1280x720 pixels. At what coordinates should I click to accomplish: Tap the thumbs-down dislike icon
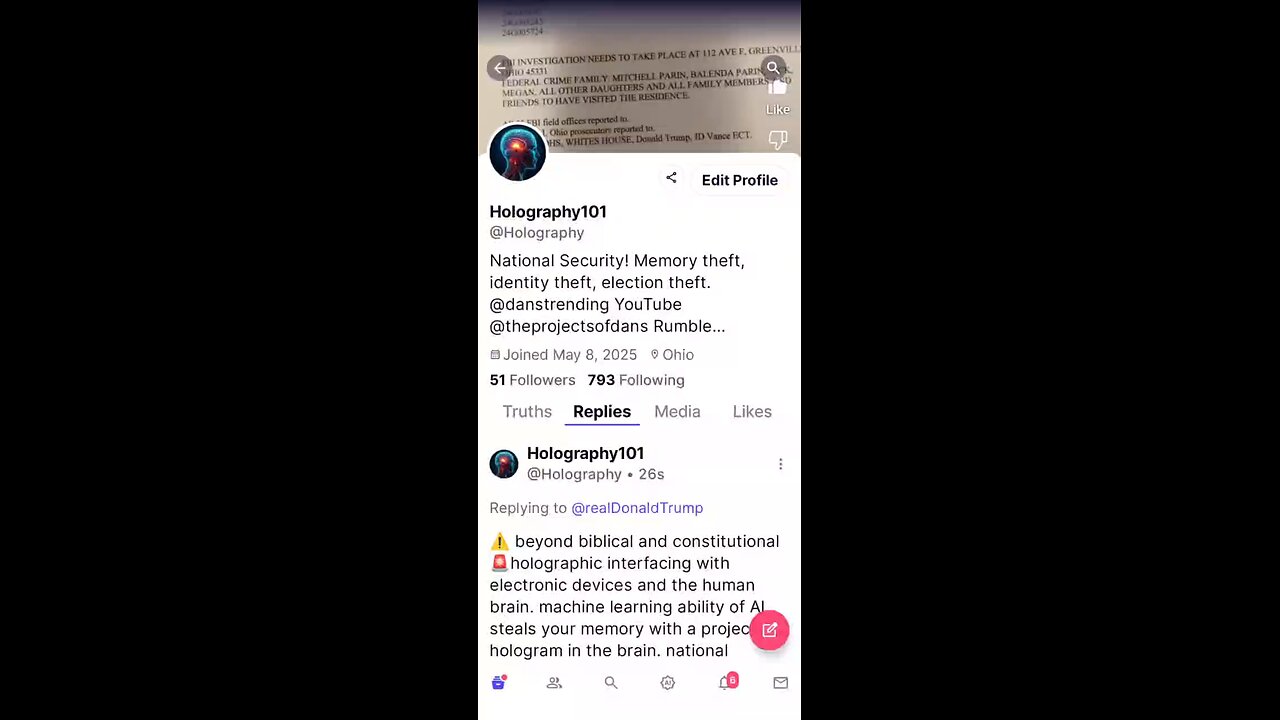coord(777,140)
